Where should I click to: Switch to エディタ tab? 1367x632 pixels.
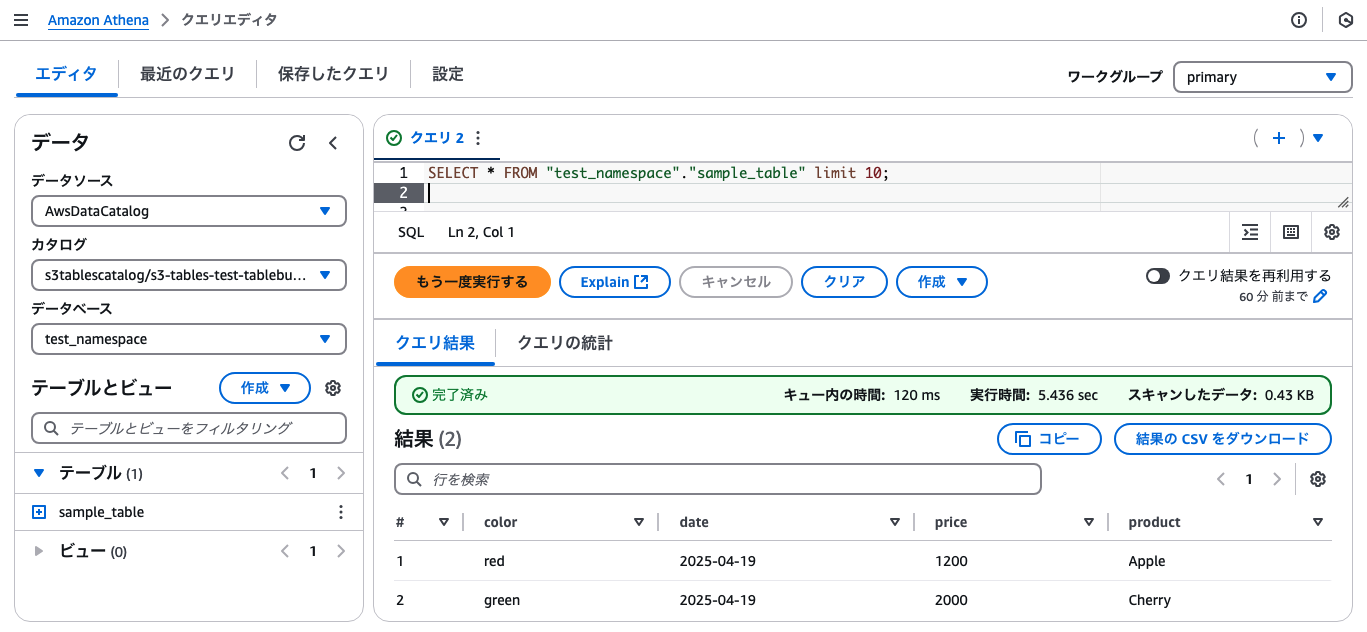tap(66, 74)
